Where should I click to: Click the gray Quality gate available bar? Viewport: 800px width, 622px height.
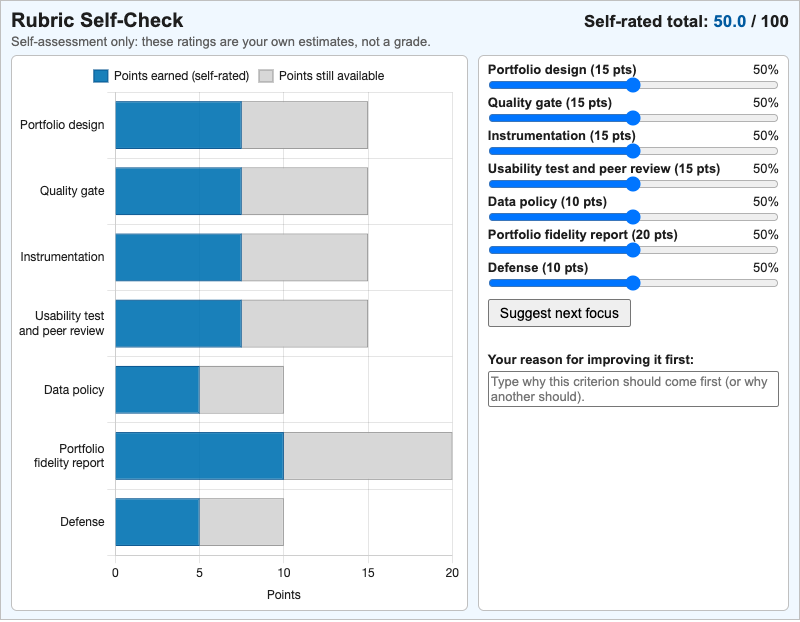305,191
